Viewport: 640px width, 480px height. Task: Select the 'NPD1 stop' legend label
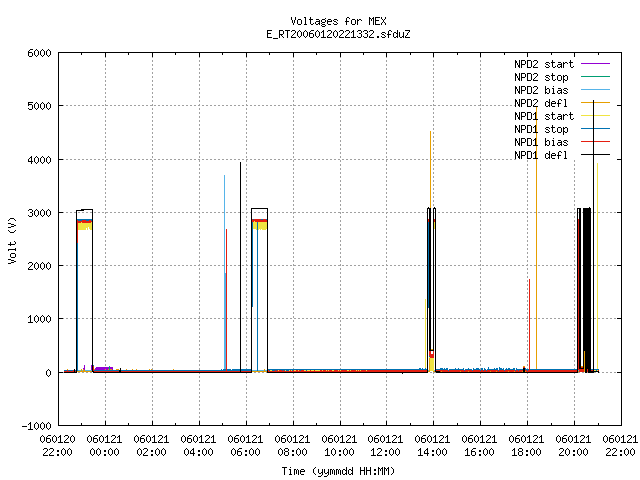[x=541, y=129]
